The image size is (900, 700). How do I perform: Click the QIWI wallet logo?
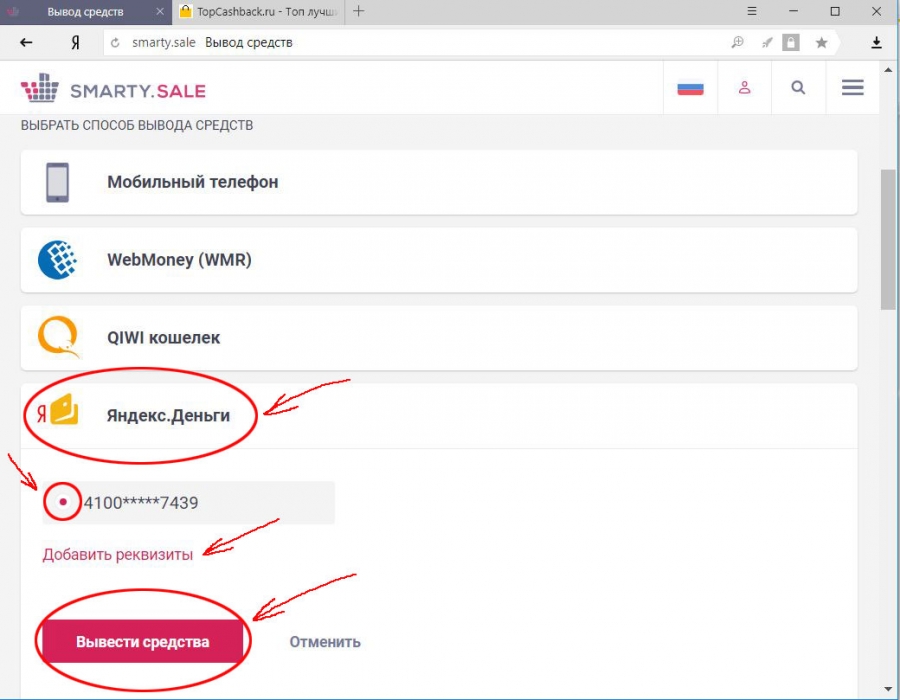59,337
